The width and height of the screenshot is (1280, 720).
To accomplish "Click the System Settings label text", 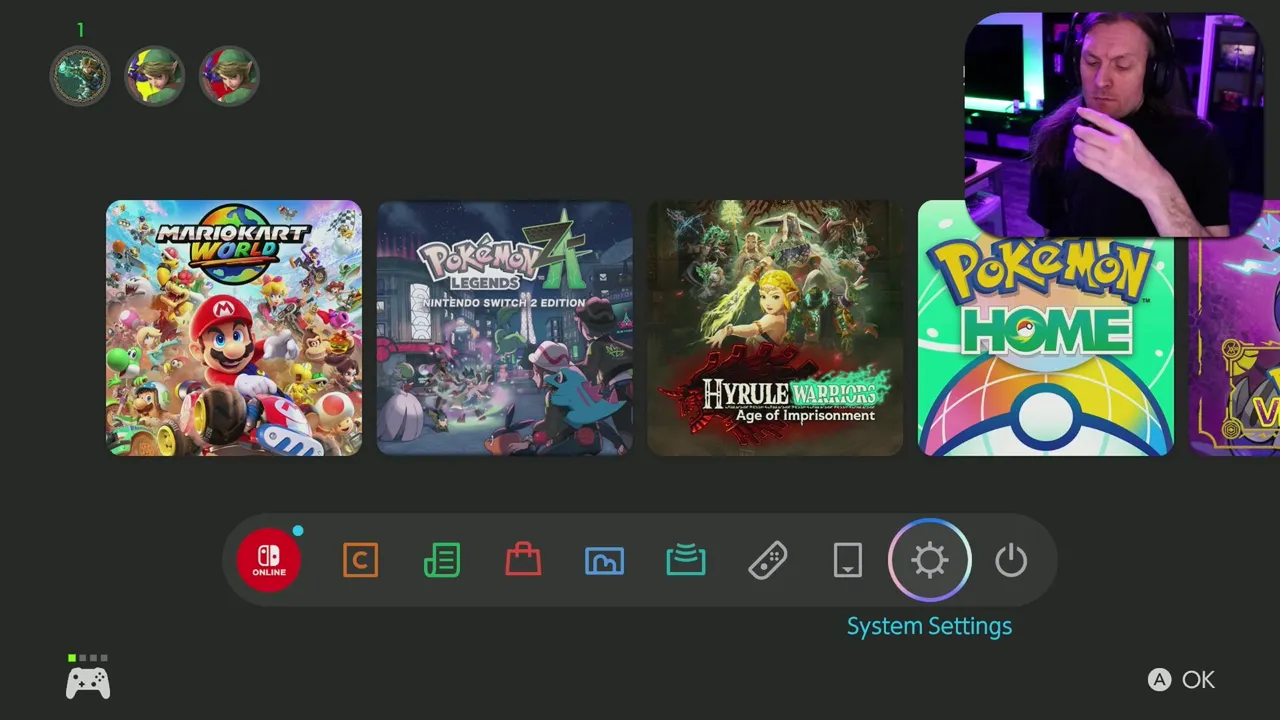I will click(929, 626).
